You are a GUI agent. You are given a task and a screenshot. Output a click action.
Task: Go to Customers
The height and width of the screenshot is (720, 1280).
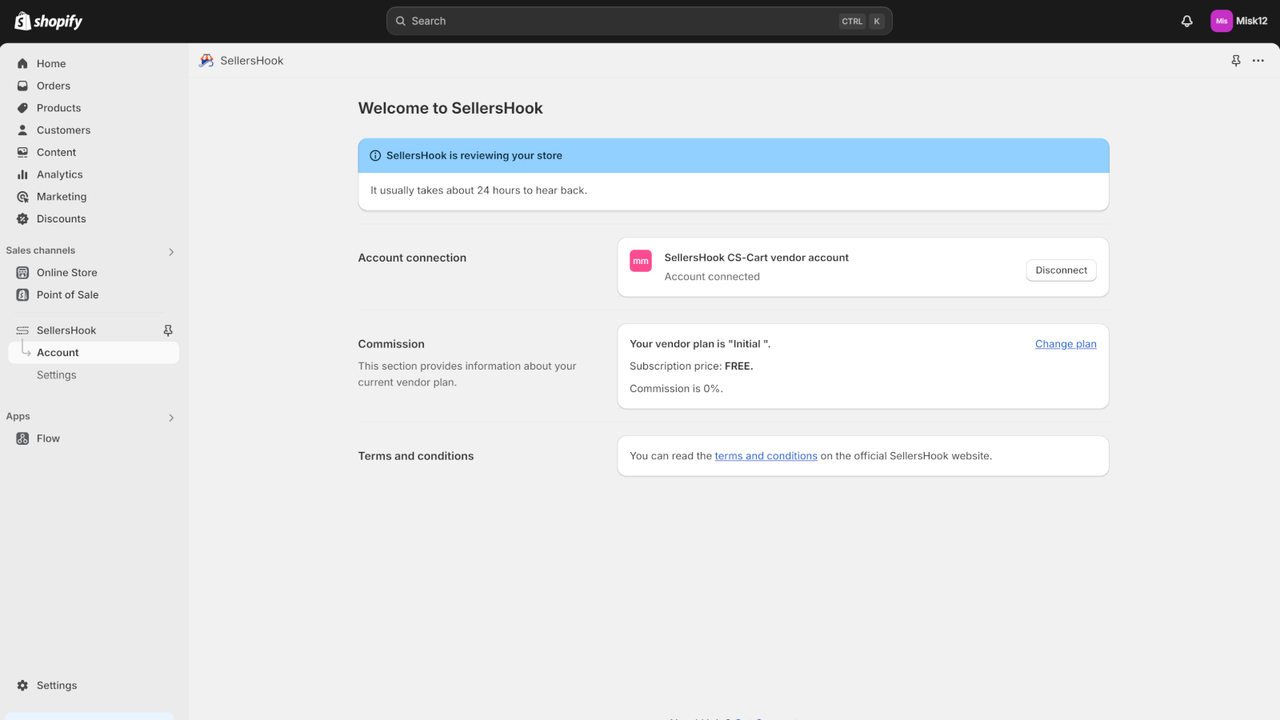[94, 130]
